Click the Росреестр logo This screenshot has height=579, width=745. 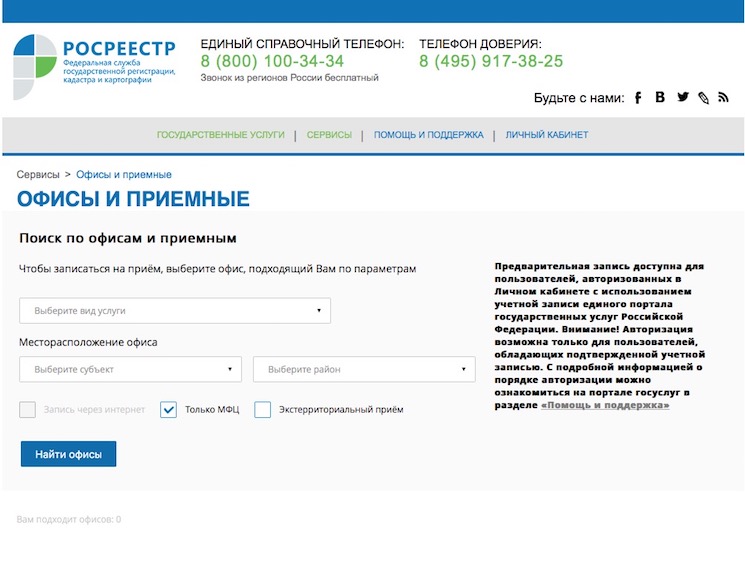tap(94, 66)
